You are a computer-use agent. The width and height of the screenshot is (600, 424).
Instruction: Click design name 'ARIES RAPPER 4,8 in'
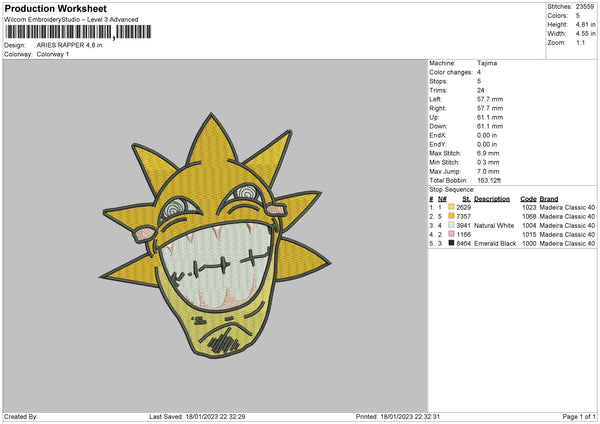pyautogui.click(x=69, y=45)
